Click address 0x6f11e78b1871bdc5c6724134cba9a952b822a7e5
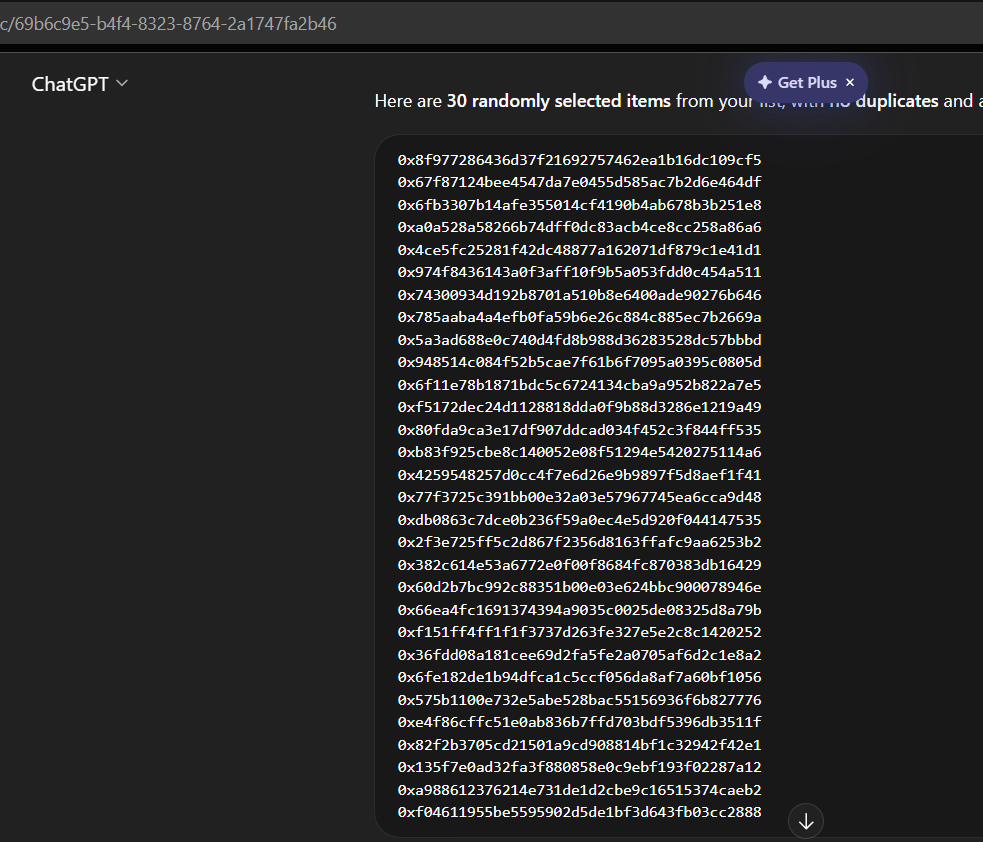The height and width of the screenshot is (842, 983). (x=579, y=384)
